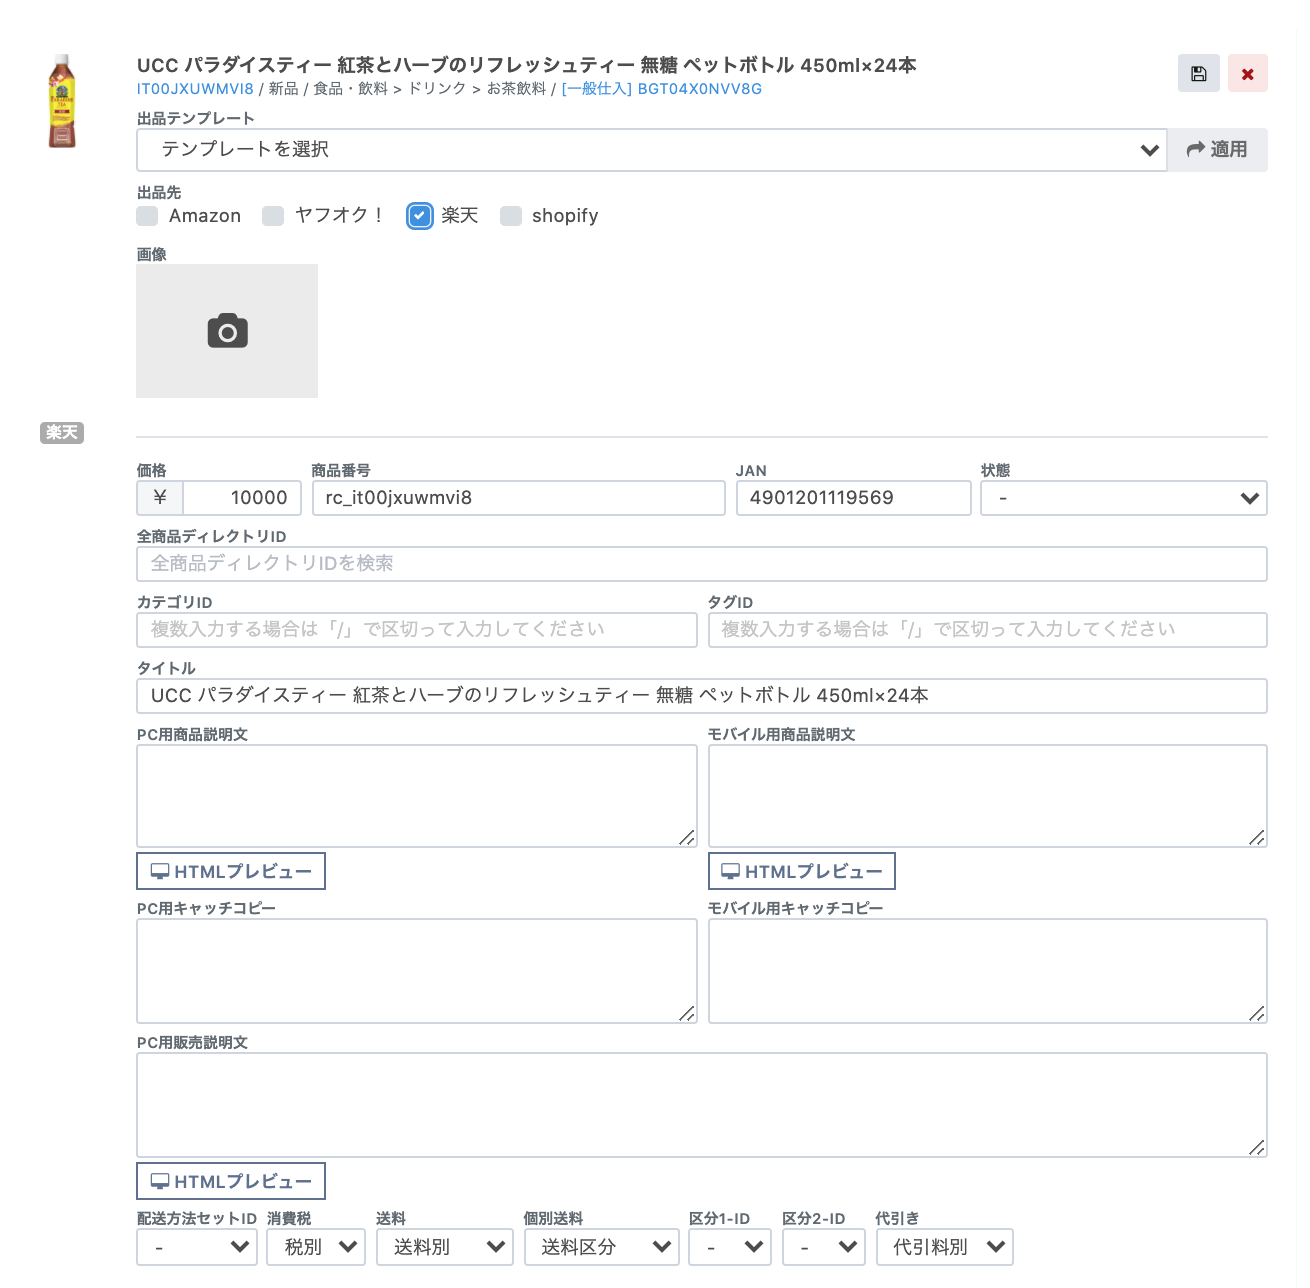Click the PC用販売説明文 text area
Viewport: 1310px width, 1288px height.
(701, 1105)
